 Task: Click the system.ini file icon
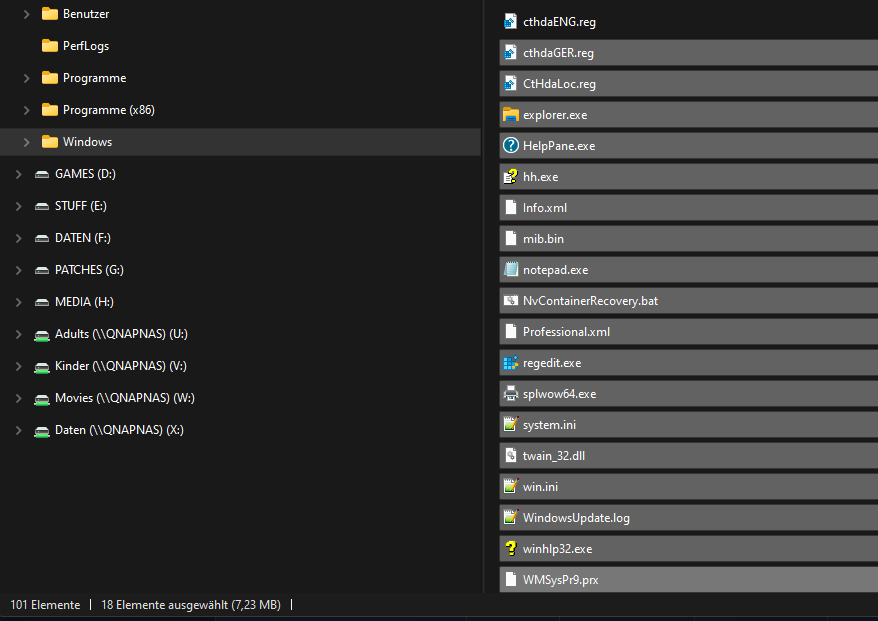[510, 424]
